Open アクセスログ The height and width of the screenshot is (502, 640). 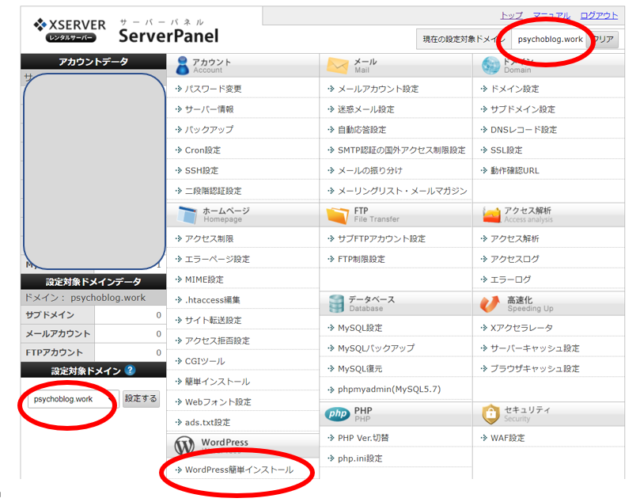tap(514, 259)
